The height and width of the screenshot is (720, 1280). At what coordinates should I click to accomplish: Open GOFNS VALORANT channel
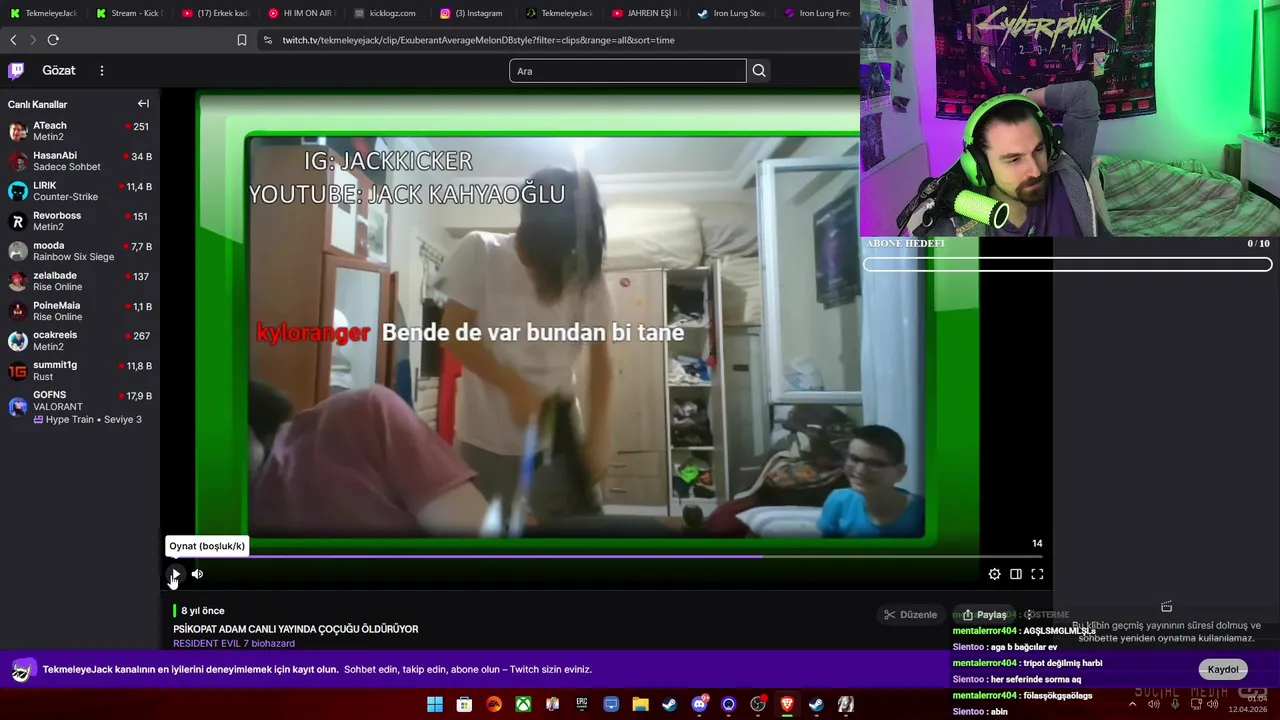pos(80,407)
